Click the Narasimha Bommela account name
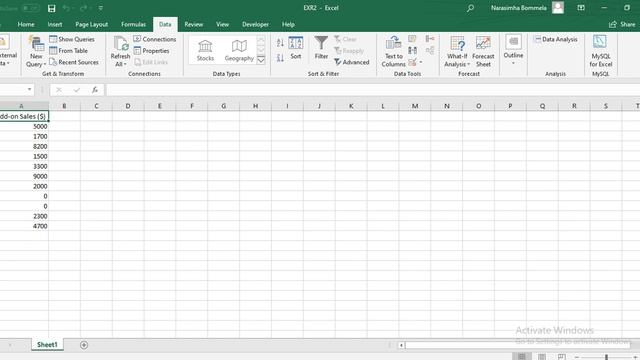Viewport: 640px width, 360px height. (518, 8)
